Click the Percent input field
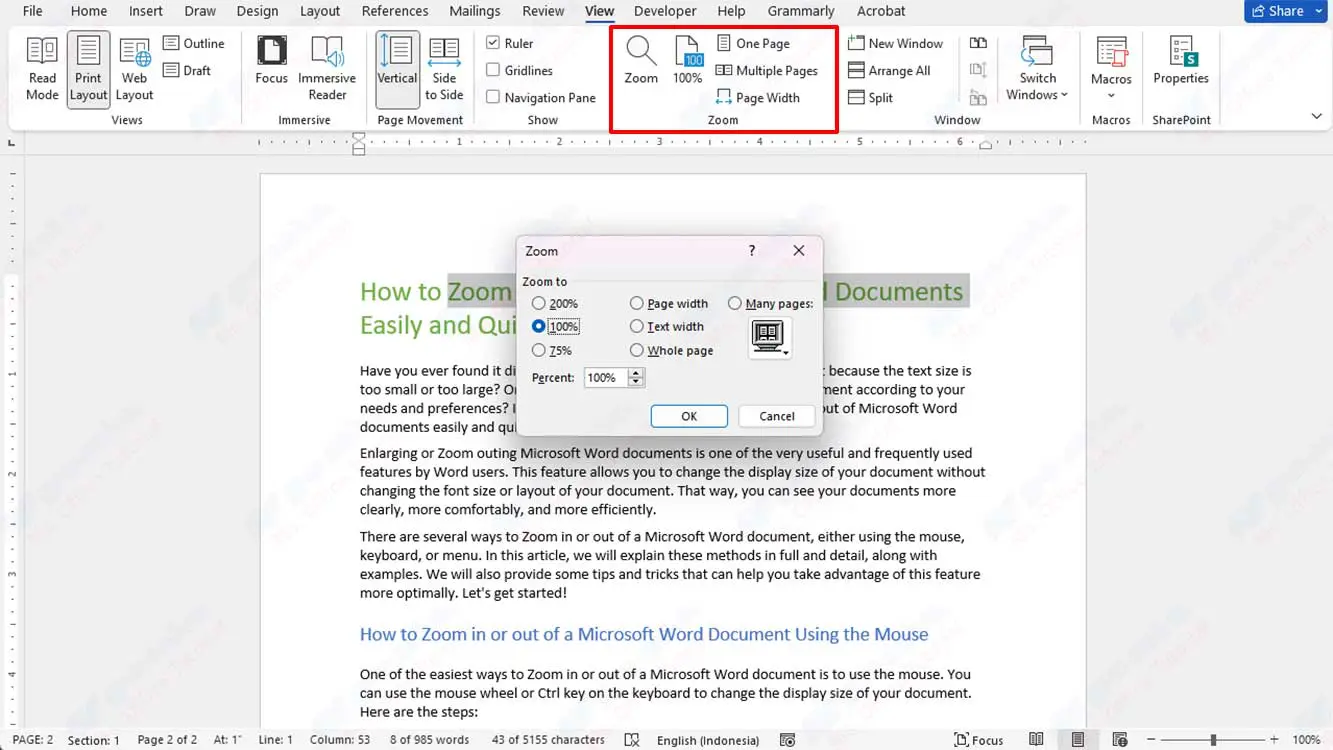The width and height of the screenshot is (1333, 750). (605, 378)
